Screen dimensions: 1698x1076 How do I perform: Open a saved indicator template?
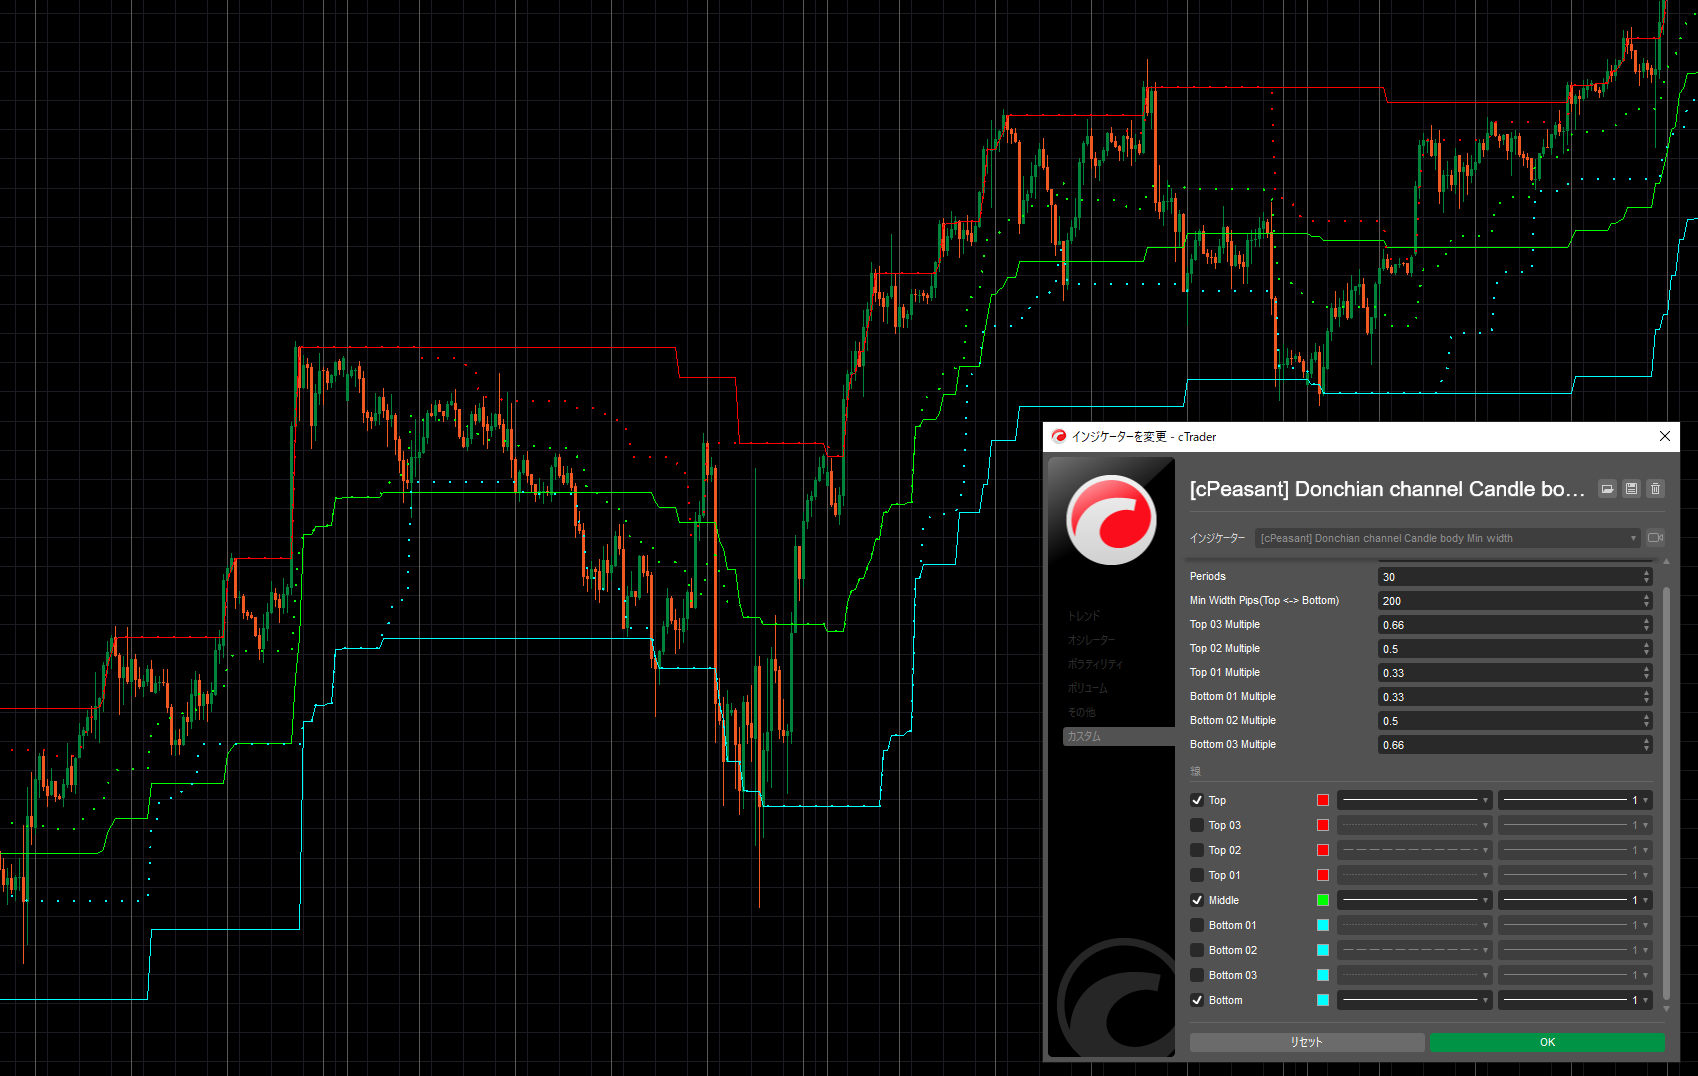coord(1607,489)
